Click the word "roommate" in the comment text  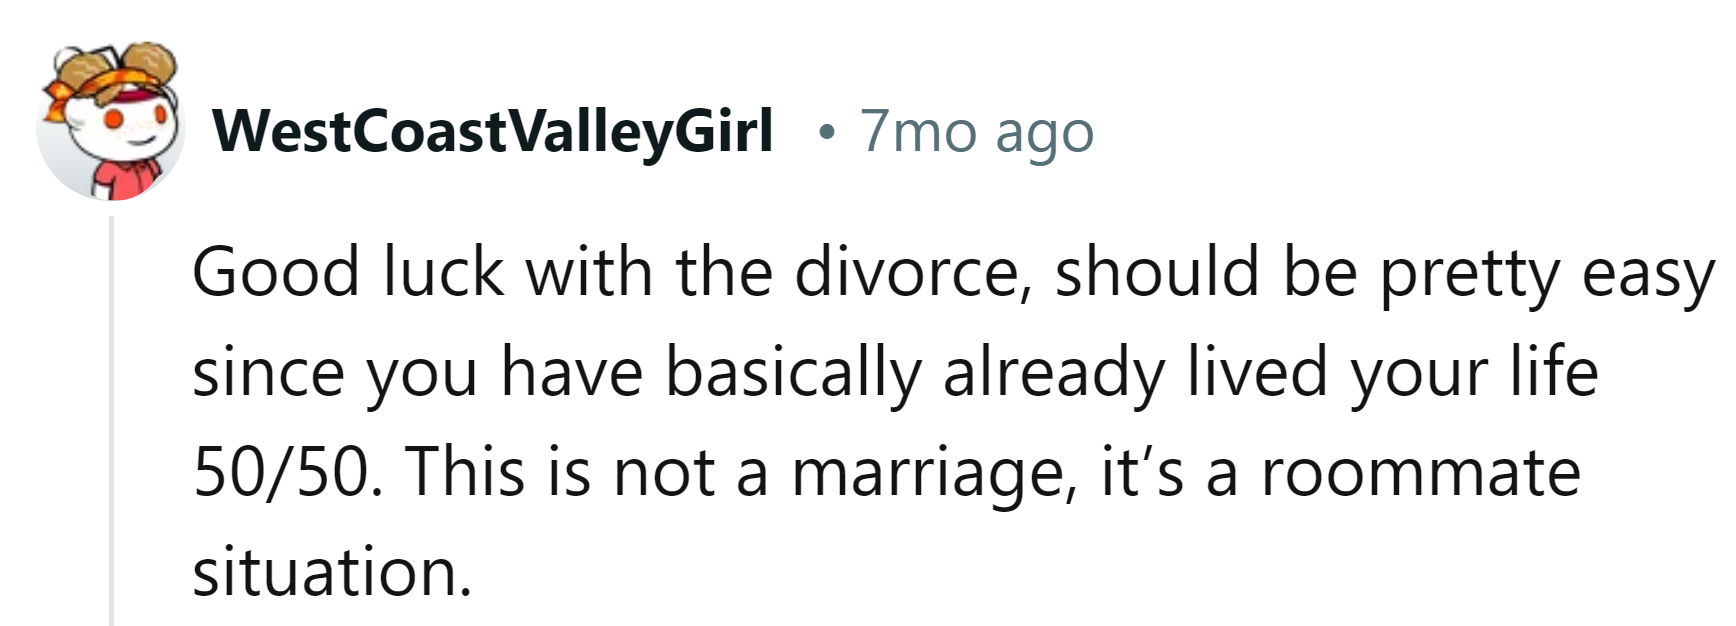click(1420, 472)
